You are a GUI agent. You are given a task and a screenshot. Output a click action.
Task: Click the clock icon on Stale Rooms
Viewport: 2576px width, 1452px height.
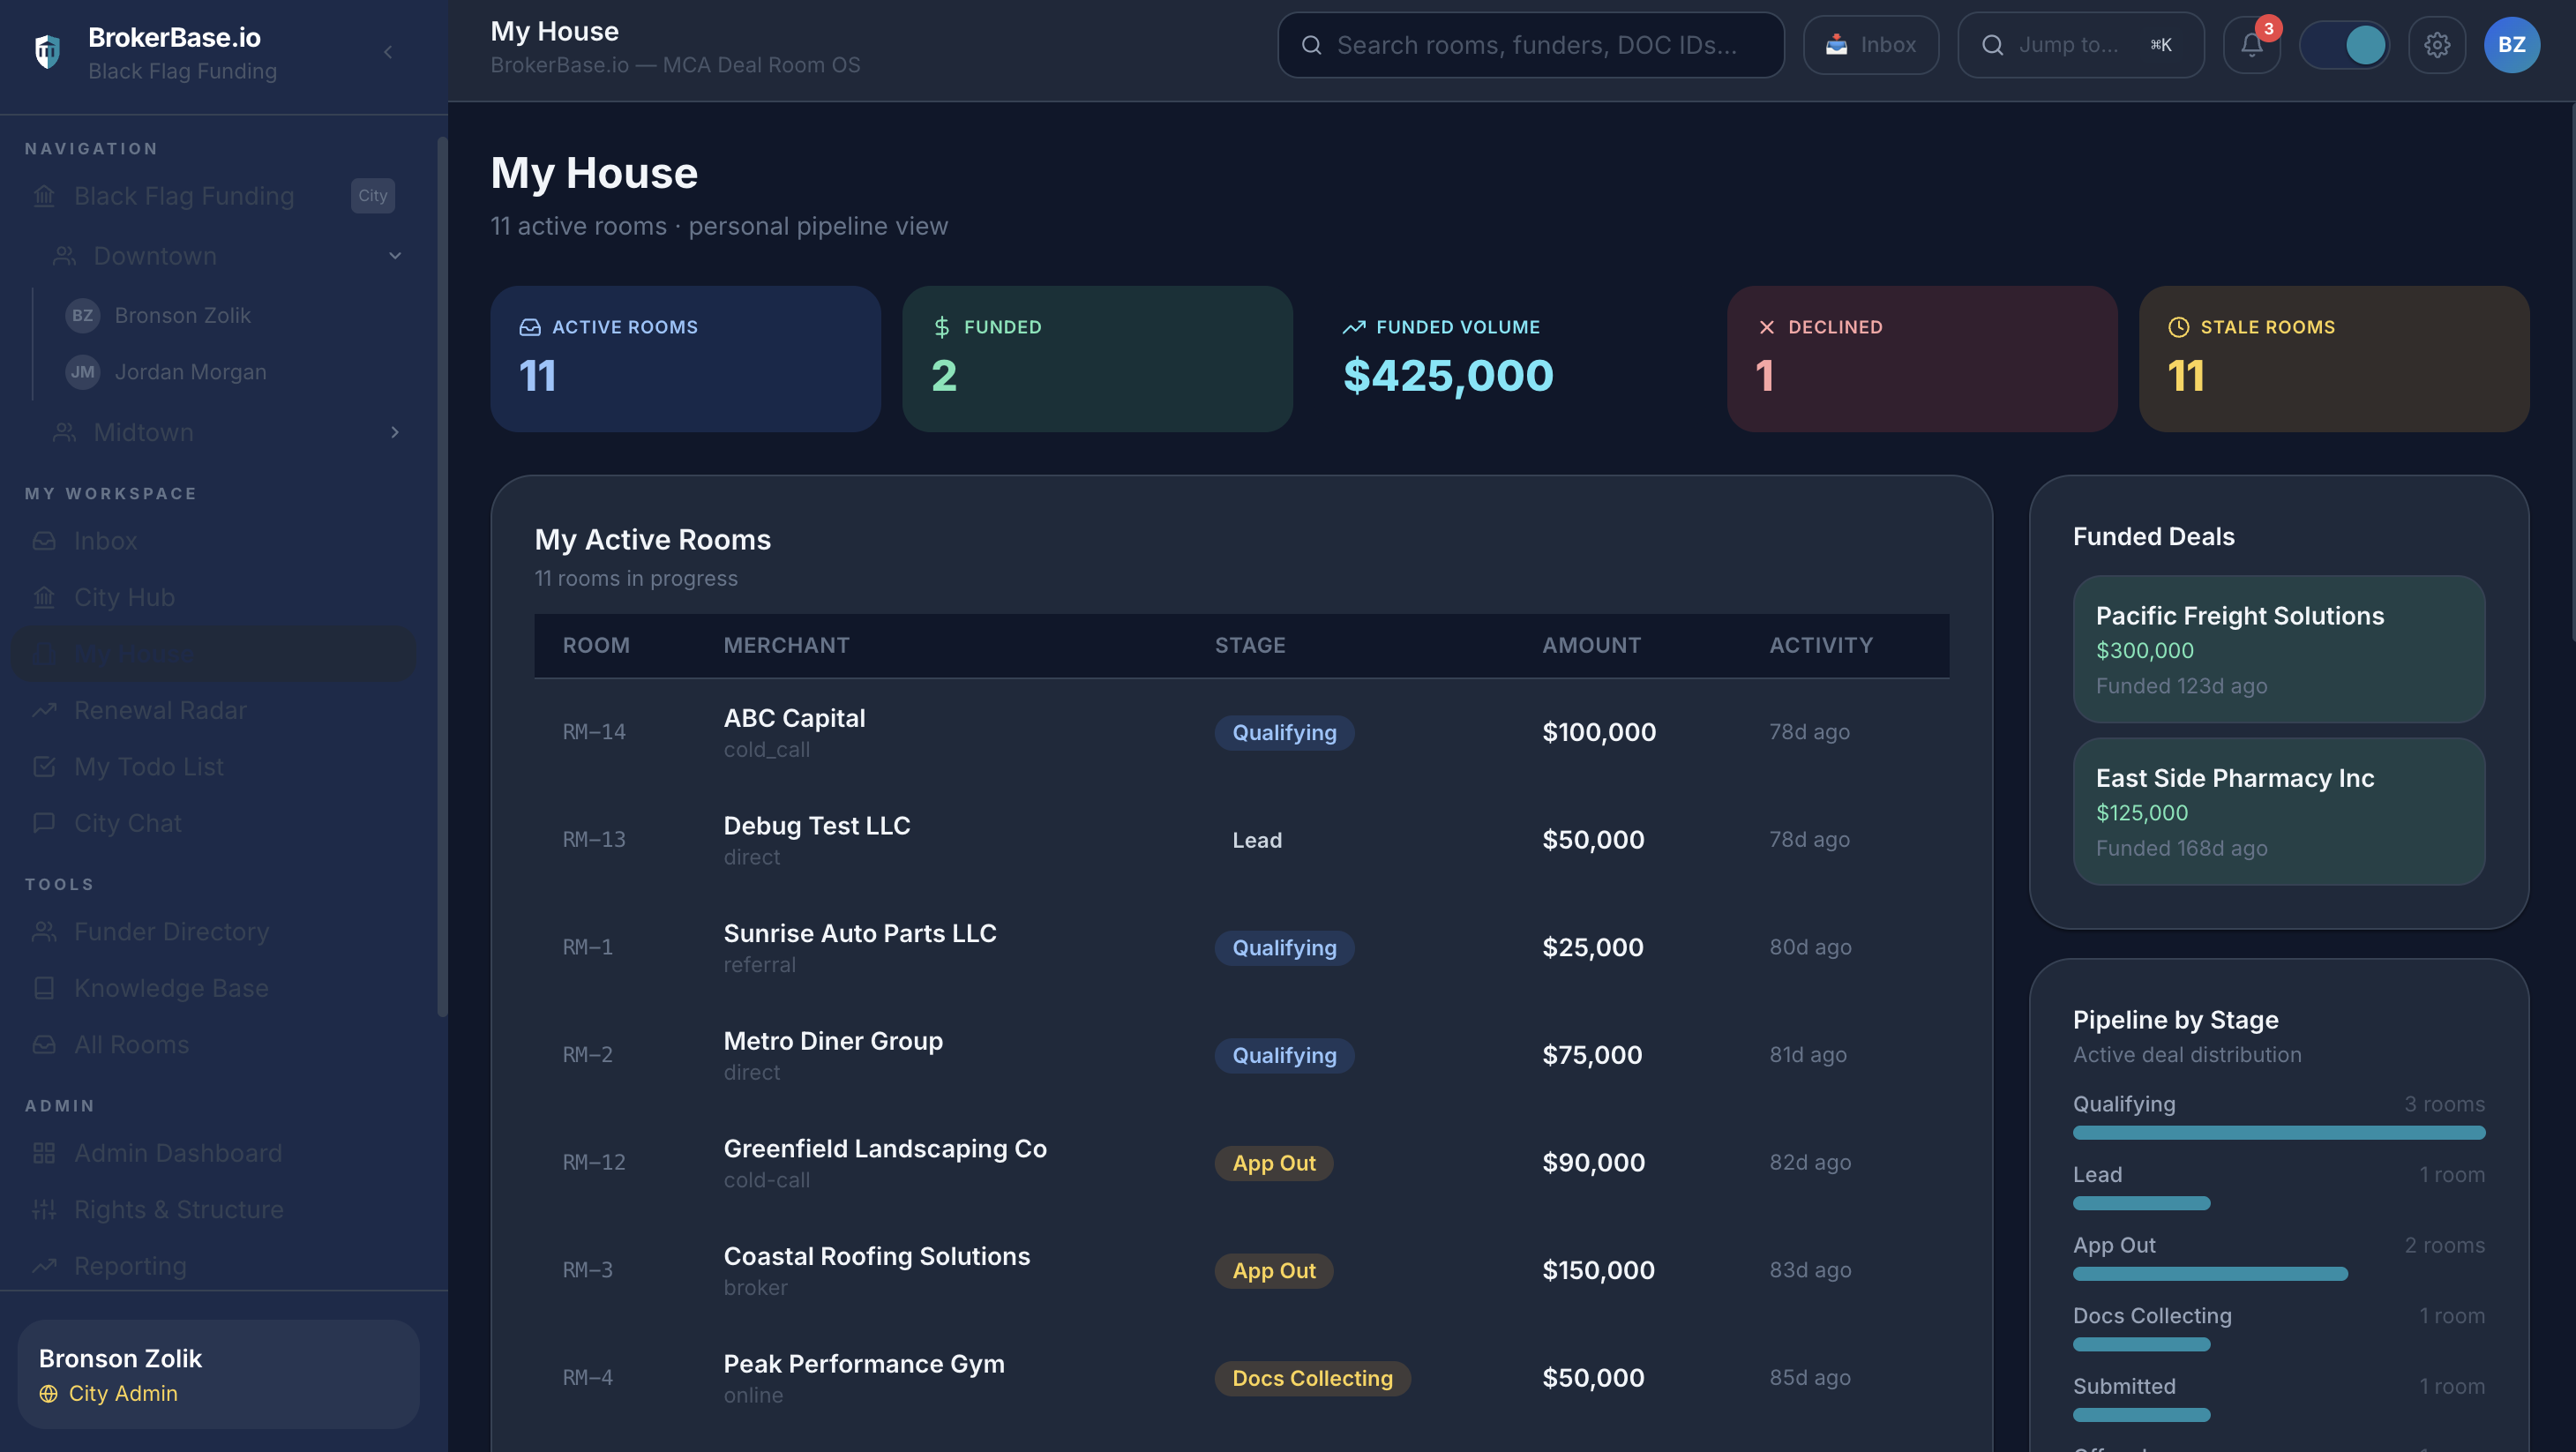click(2178, 327)
